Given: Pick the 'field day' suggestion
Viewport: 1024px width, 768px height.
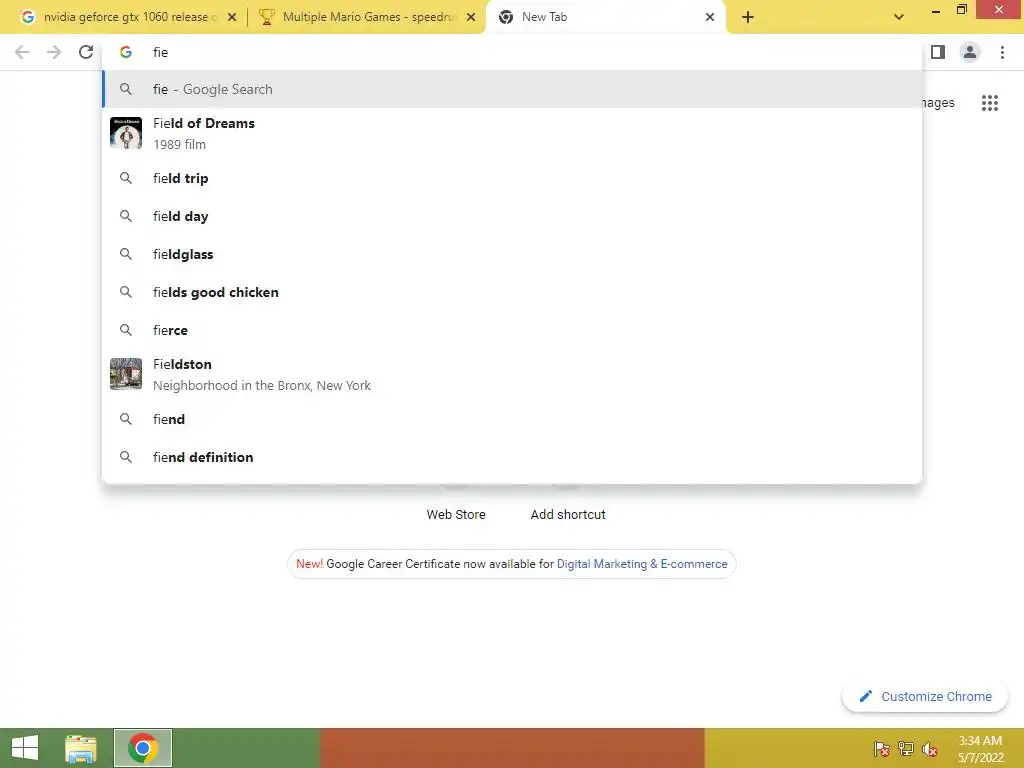Looking at the screenshot, I should pyautogui.click(x=512, y=216).
